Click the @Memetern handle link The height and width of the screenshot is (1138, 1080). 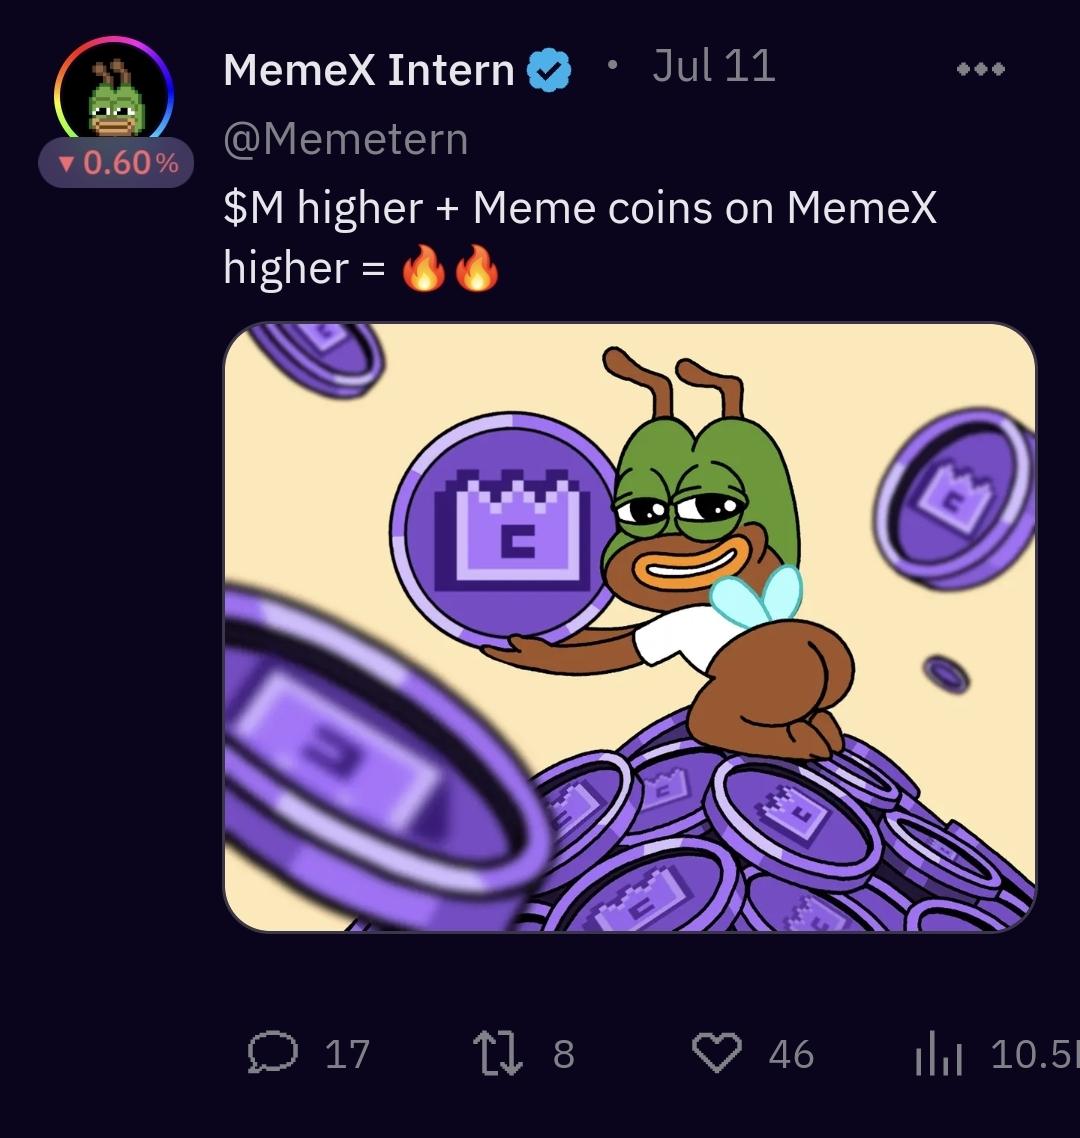point(344,138)
